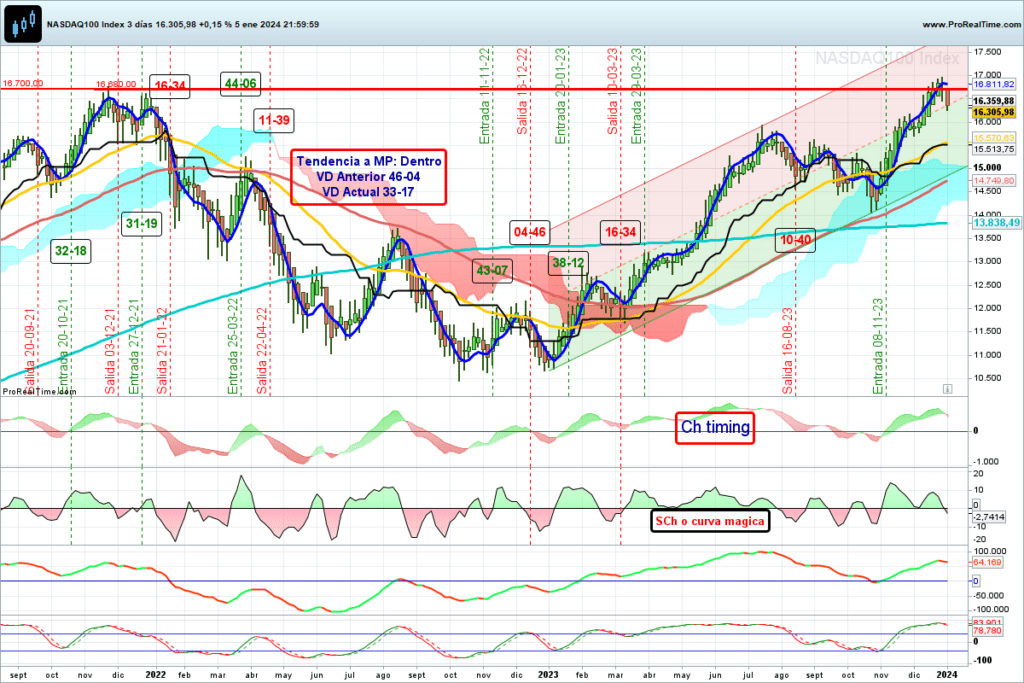Click the green '44-06' annotation label

(240, 84)
